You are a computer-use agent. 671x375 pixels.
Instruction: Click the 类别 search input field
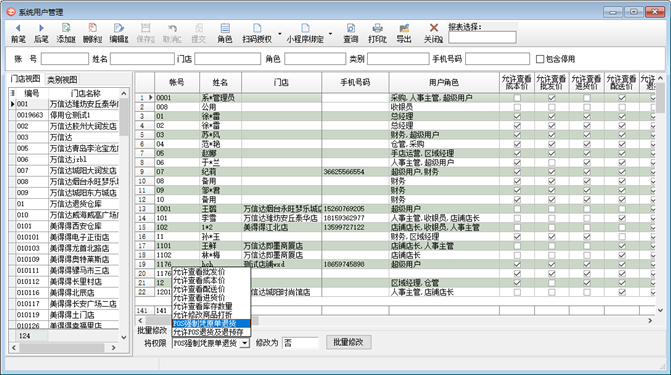tap(398, 59)
